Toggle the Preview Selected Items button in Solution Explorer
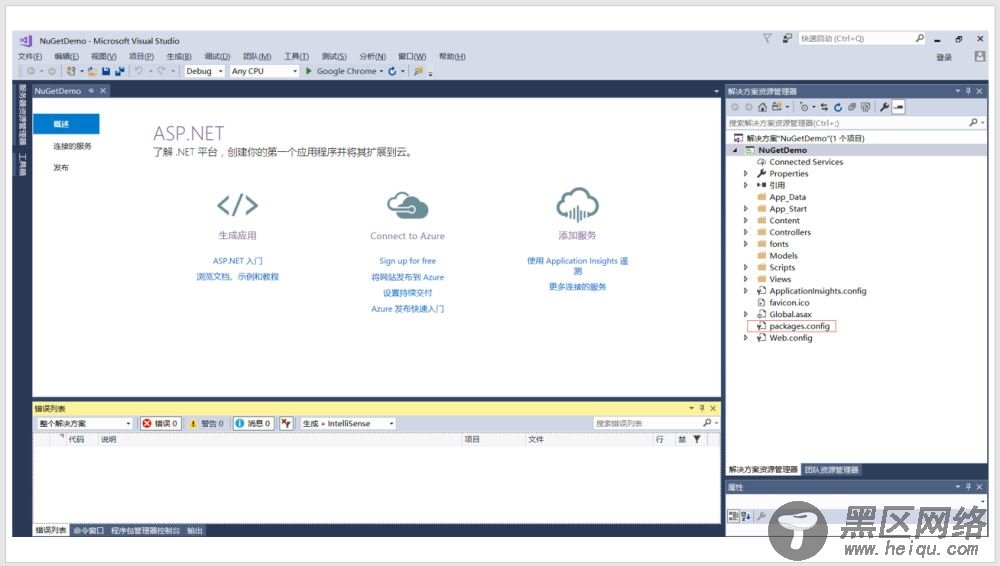 (899, 107)
